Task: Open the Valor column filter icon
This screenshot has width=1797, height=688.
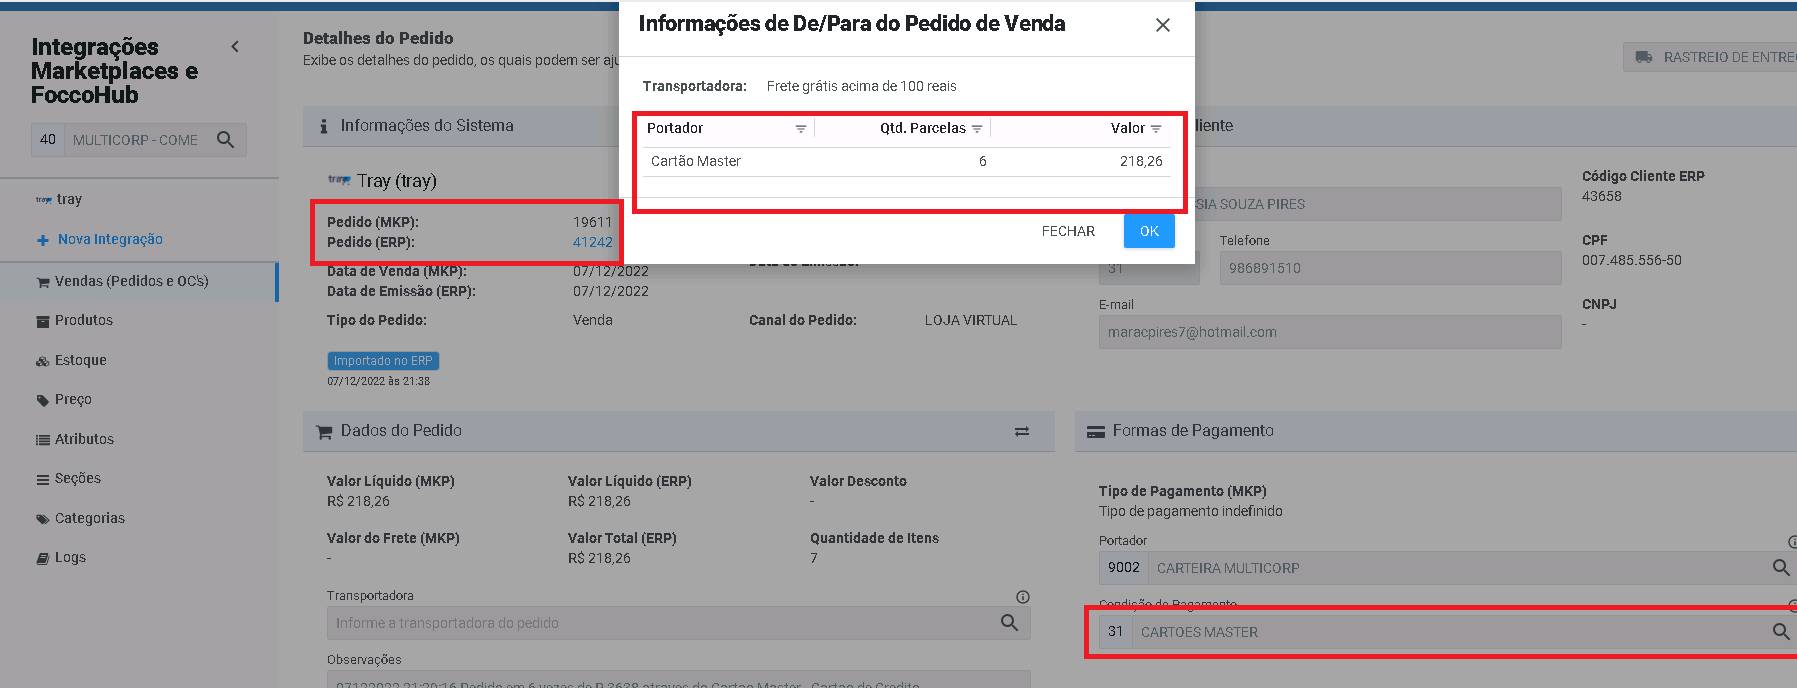Action: pyautogui.click(x=1156, y=129)
